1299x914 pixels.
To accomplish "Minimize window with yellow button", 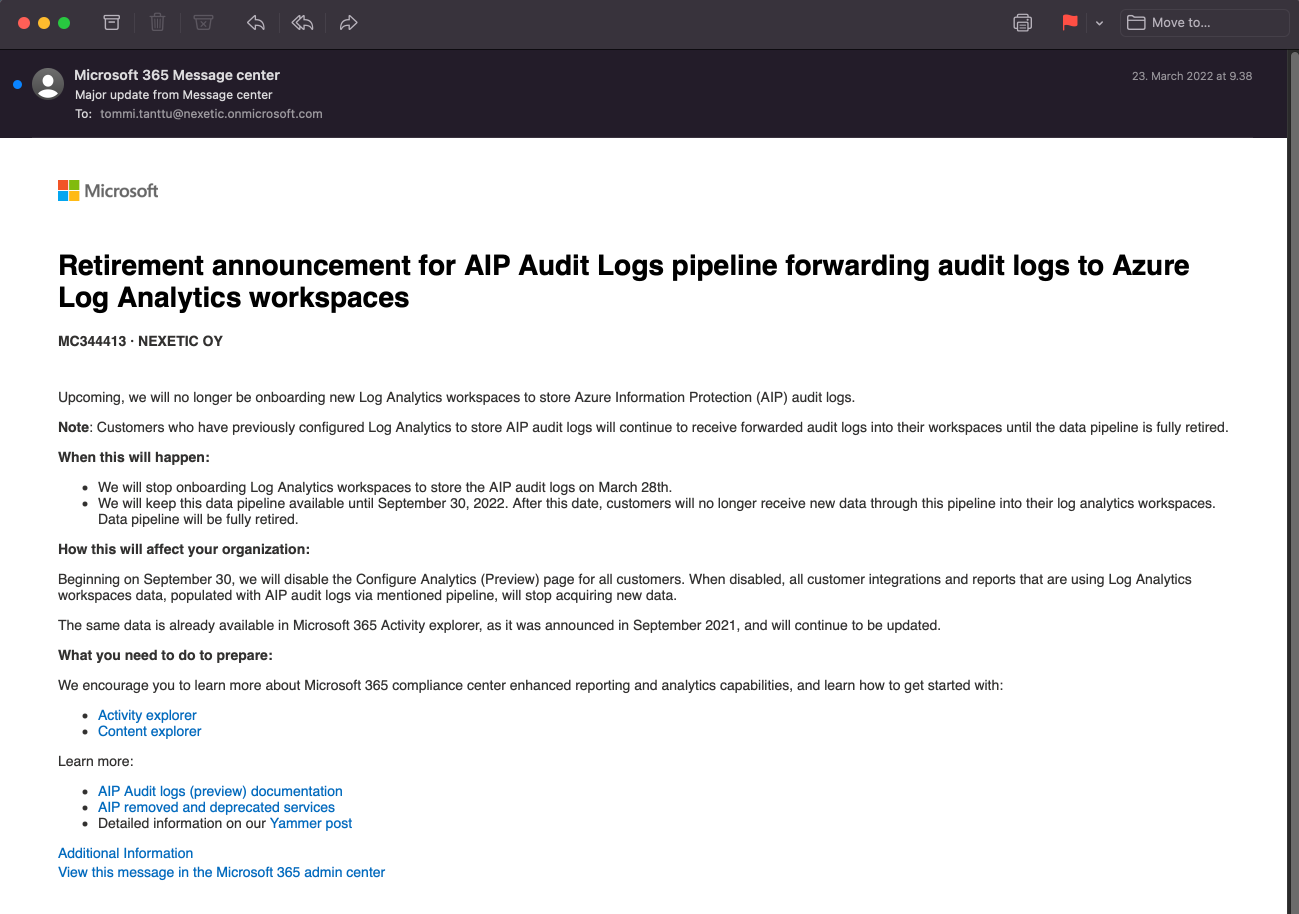I will coord(44,23).
